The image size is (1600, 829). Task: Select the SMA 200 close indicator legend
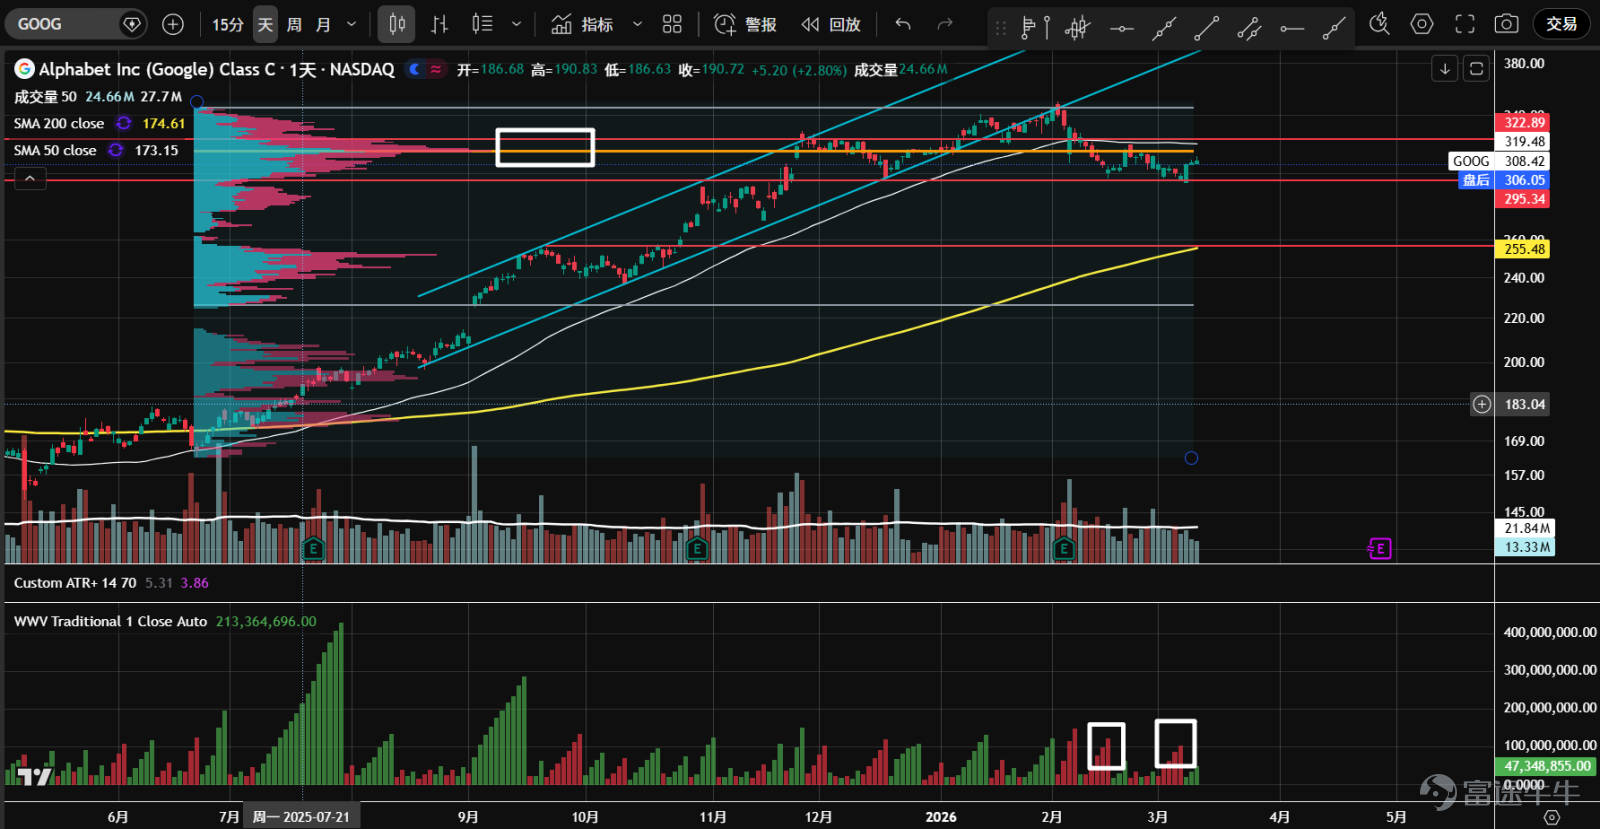pyautogui.click(x=59, y=124)
